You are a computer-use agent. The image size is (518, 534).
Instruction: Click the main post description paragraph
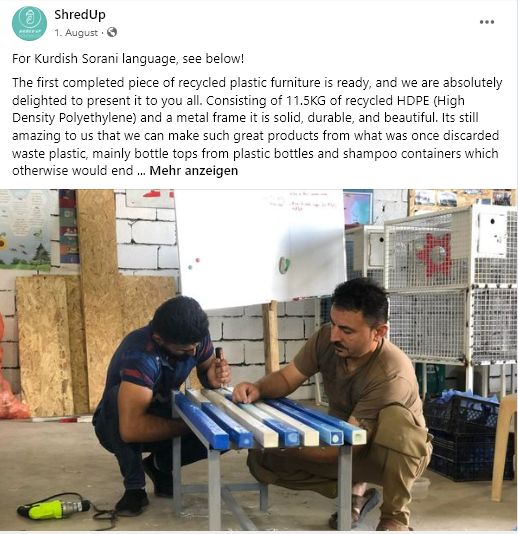tap(257, 127)
